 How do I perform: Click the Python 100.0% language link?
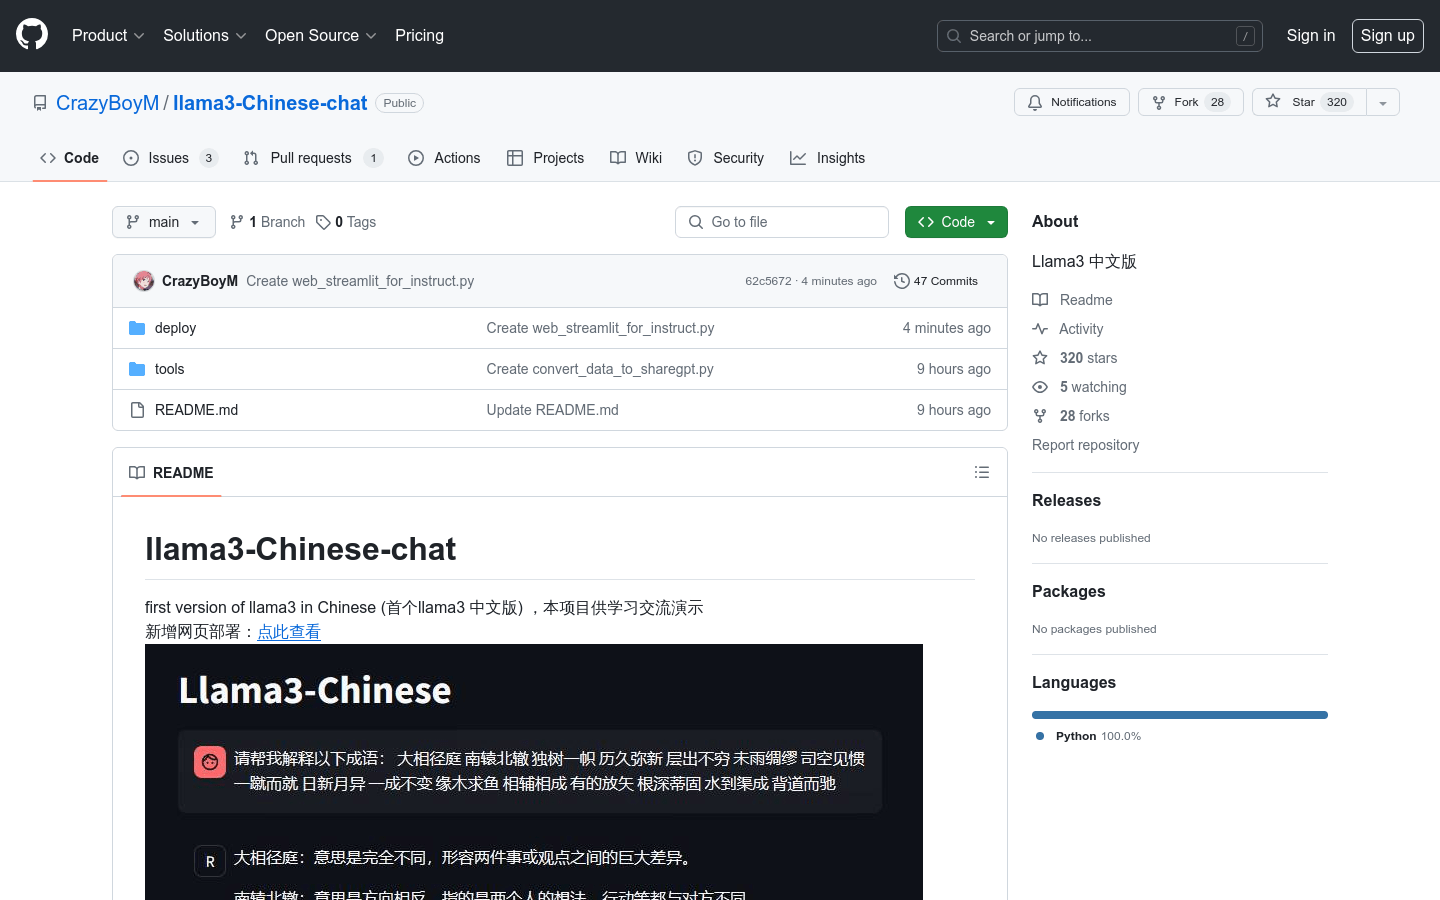click(1089, 736)
